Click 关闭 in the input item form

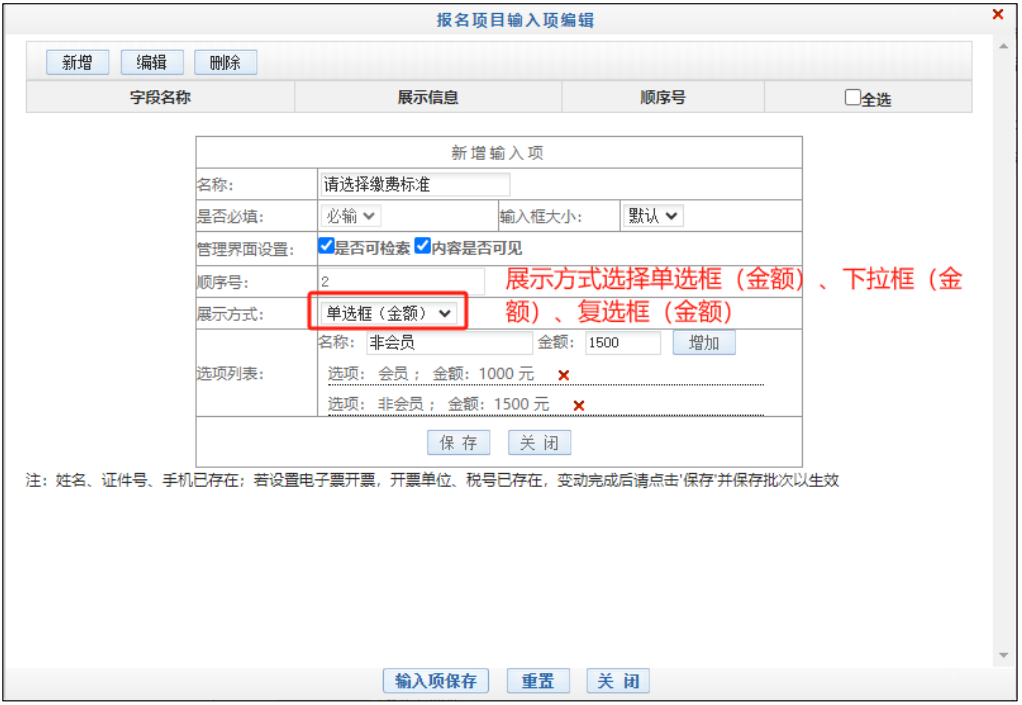[539, 443]
